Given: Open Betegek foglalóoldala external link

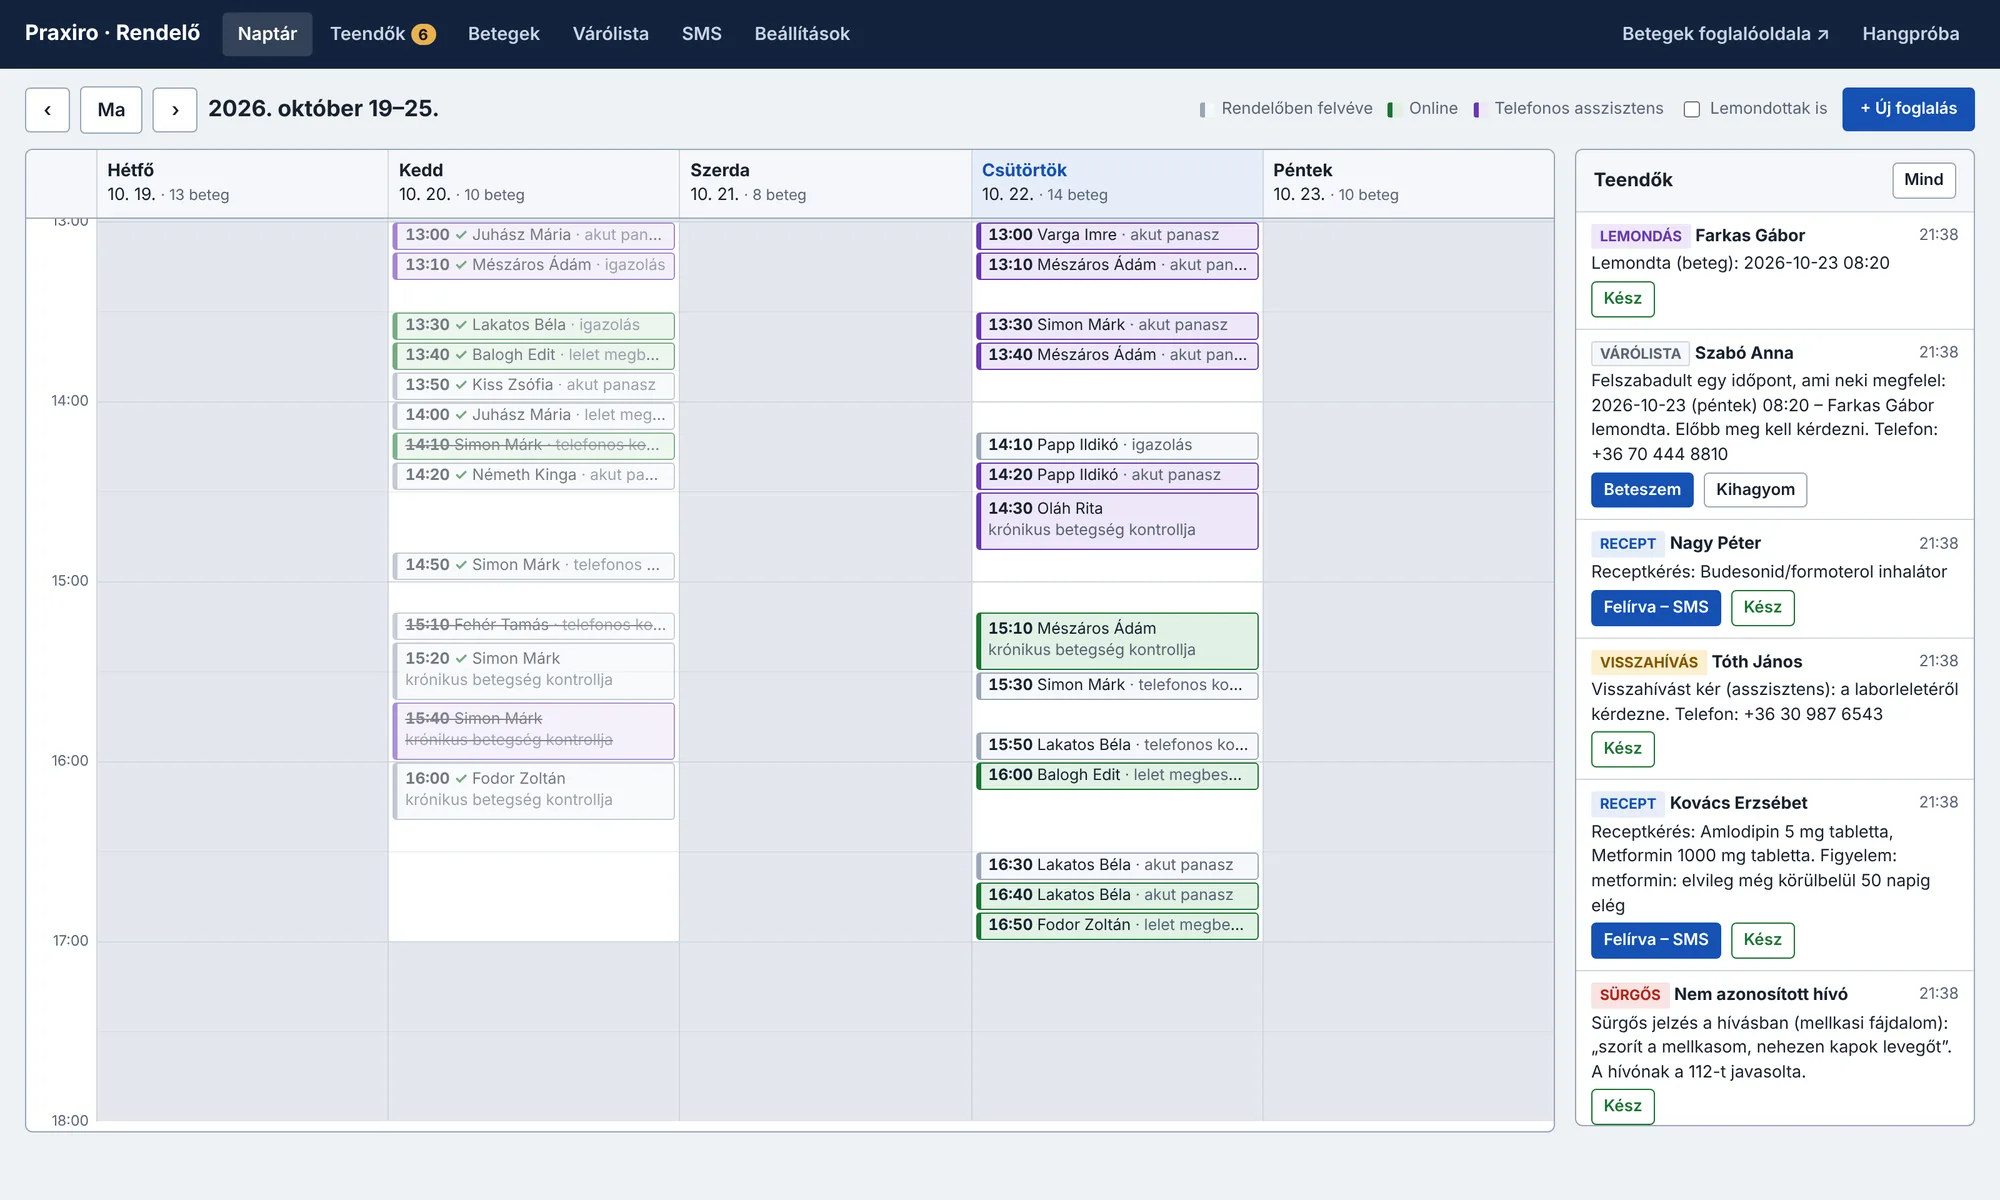Looking at the screenshot, I should [x=1725, y=34].
